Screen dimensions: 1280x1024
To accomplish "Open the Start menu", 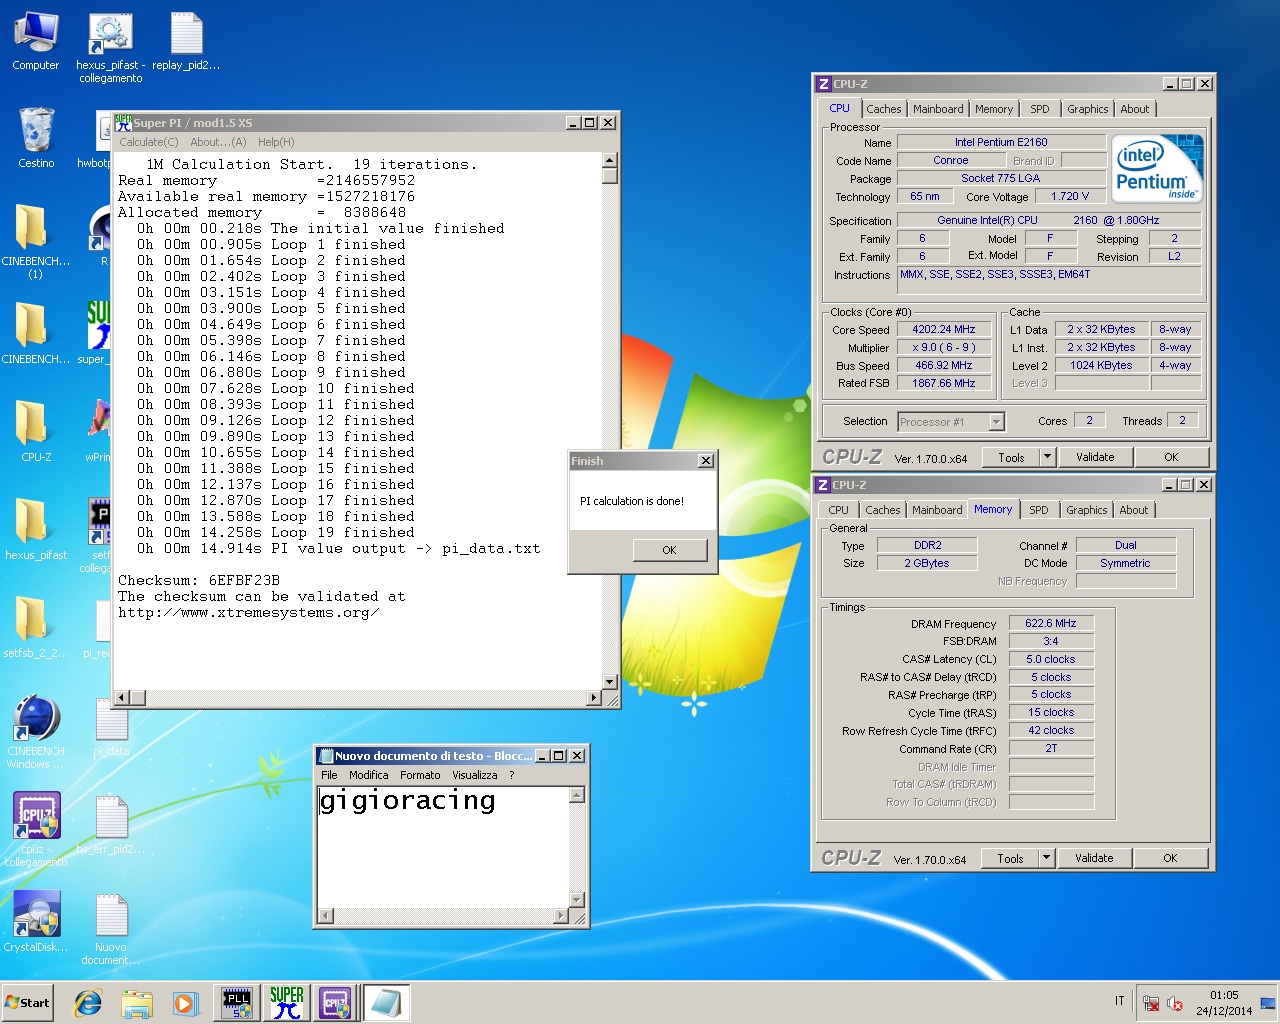I will [x=28, y=1003].
